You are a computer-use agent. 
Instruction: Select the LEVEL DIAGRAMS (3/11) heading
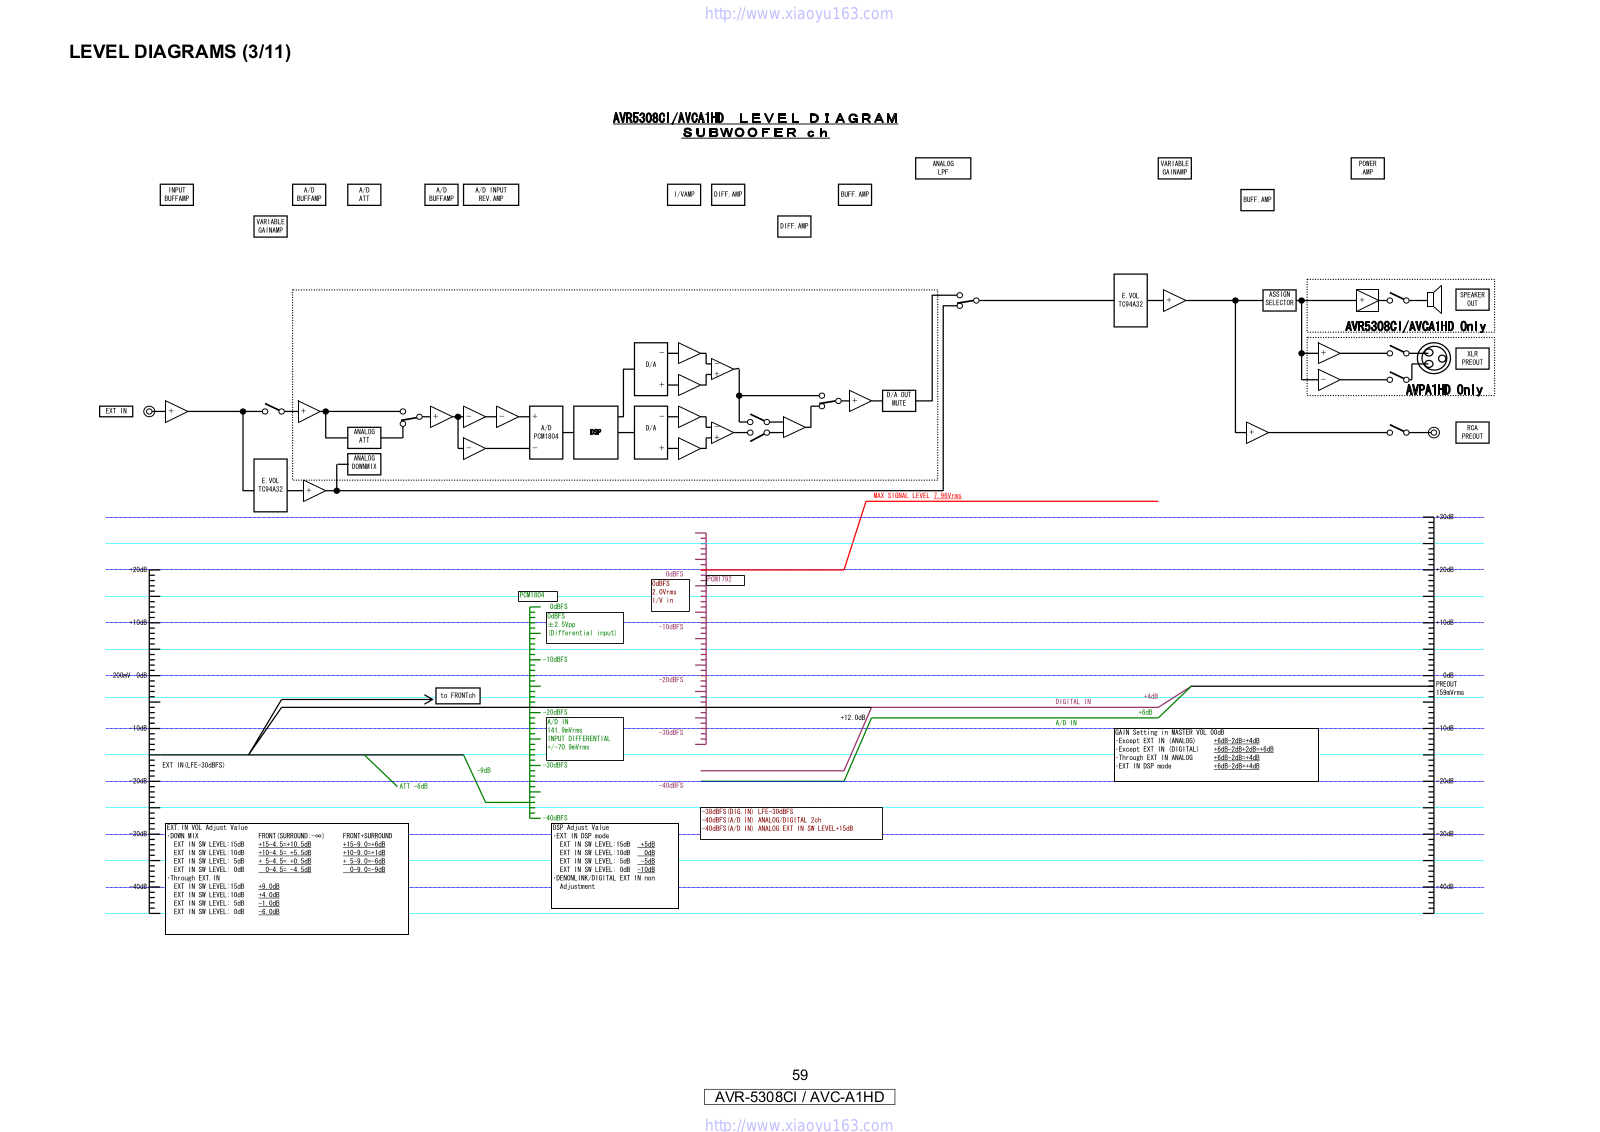coord(180,52)
